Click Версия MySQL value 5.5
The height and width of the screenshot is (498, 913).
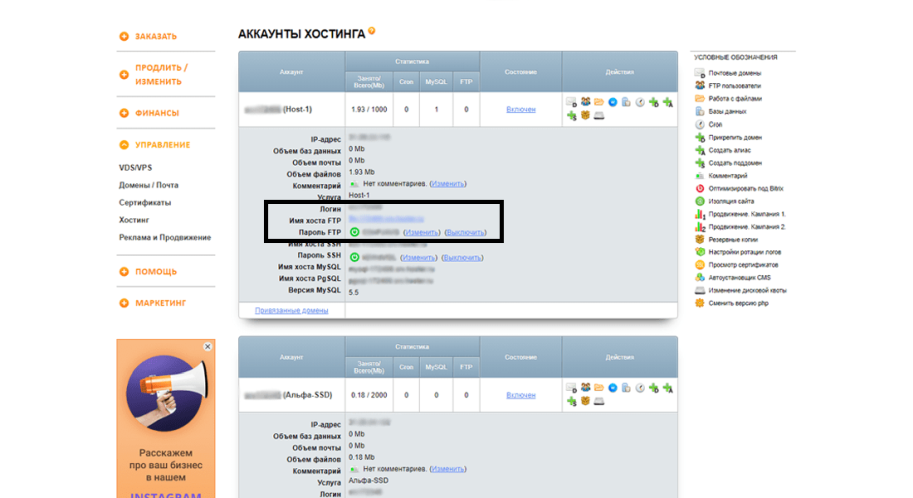(x=353, y=292)
